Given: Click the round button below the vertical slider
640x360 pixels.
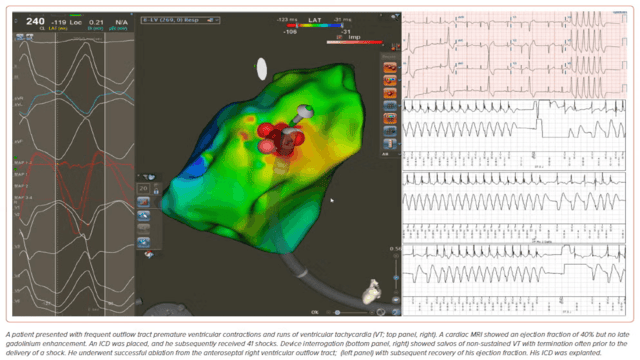Looking at the screenshot, I should [x=396, y=300].
